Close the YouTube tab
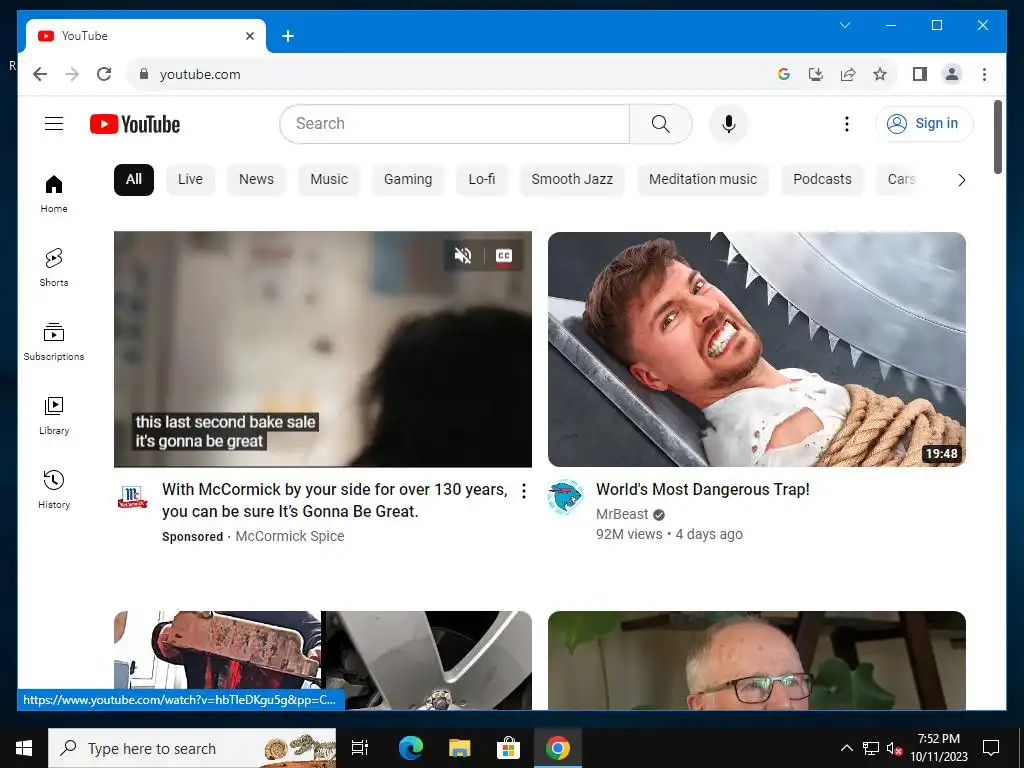 point(249,37)
